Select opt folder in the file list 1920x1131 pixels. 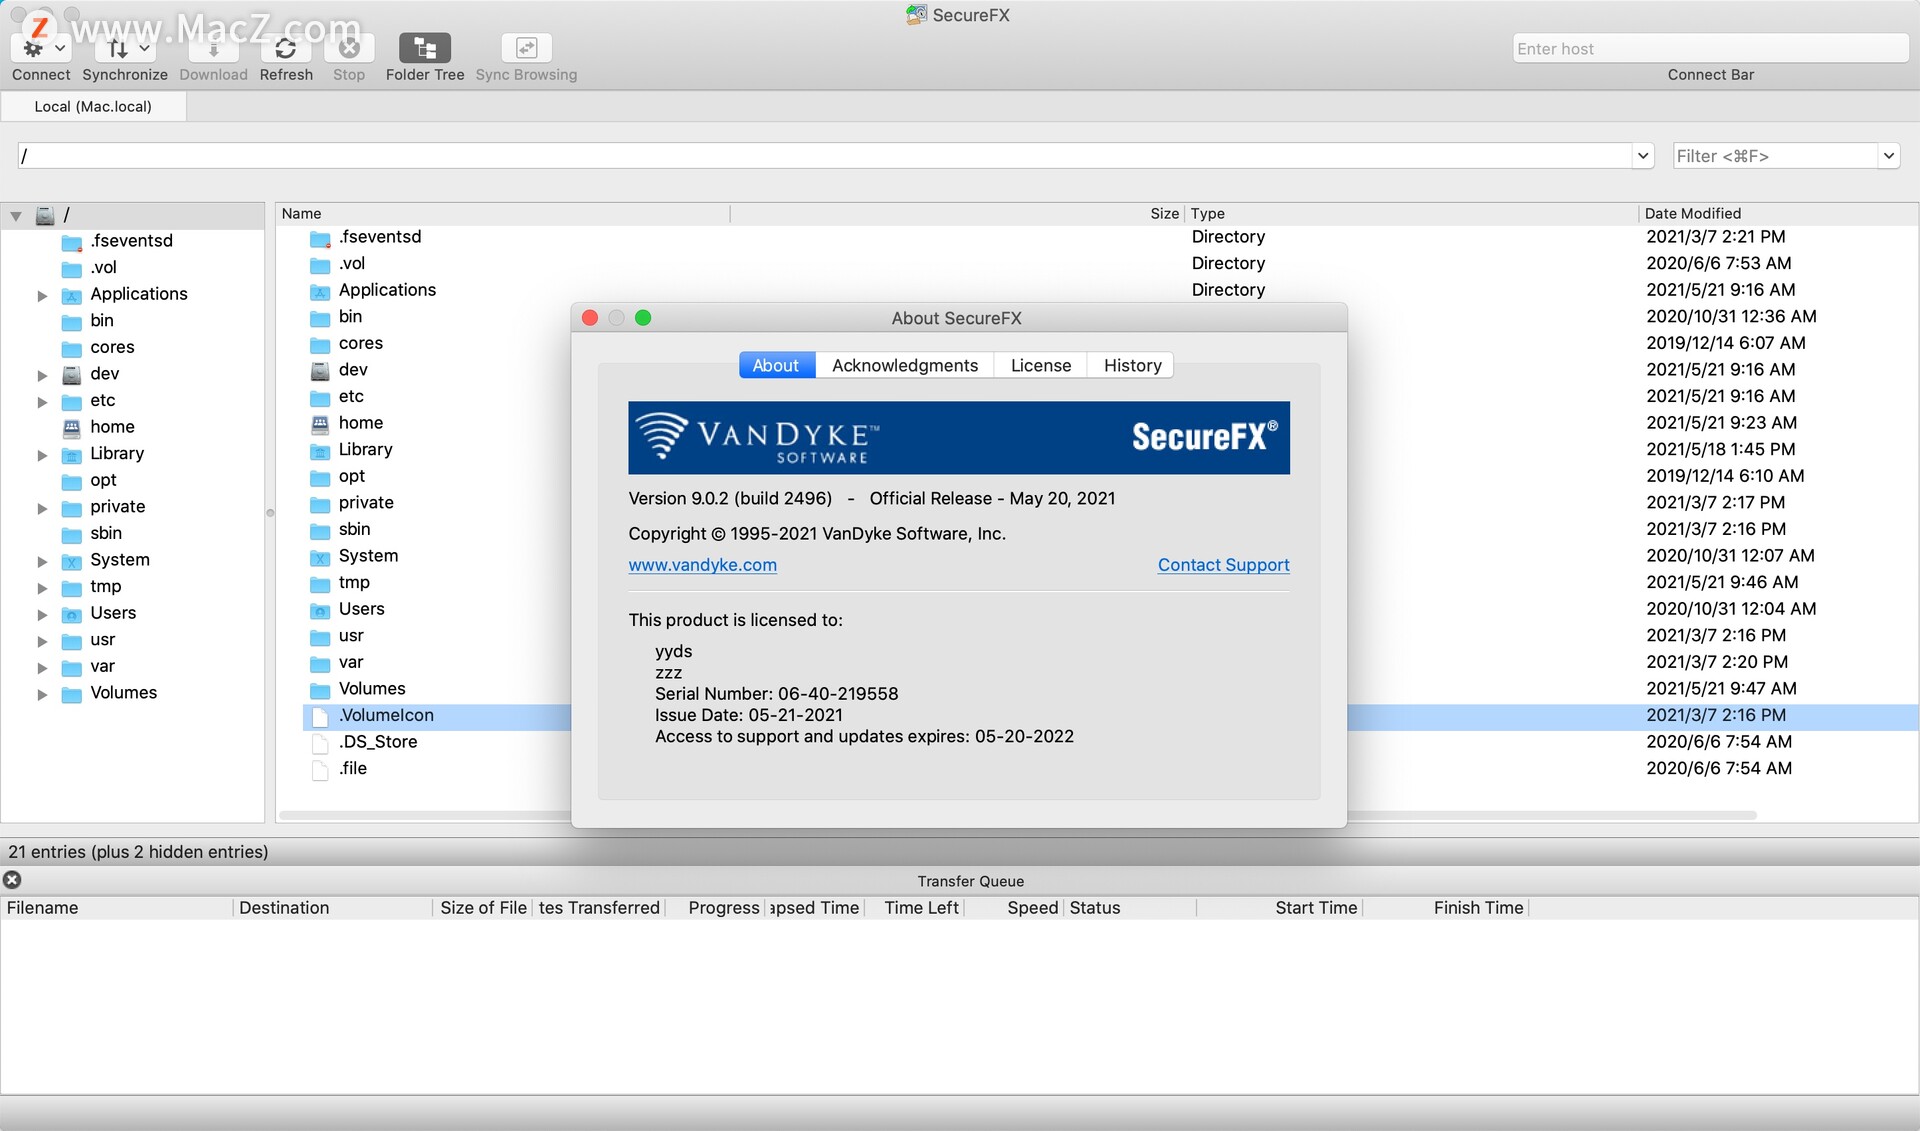pyautogui.click(x=352, y=476)
